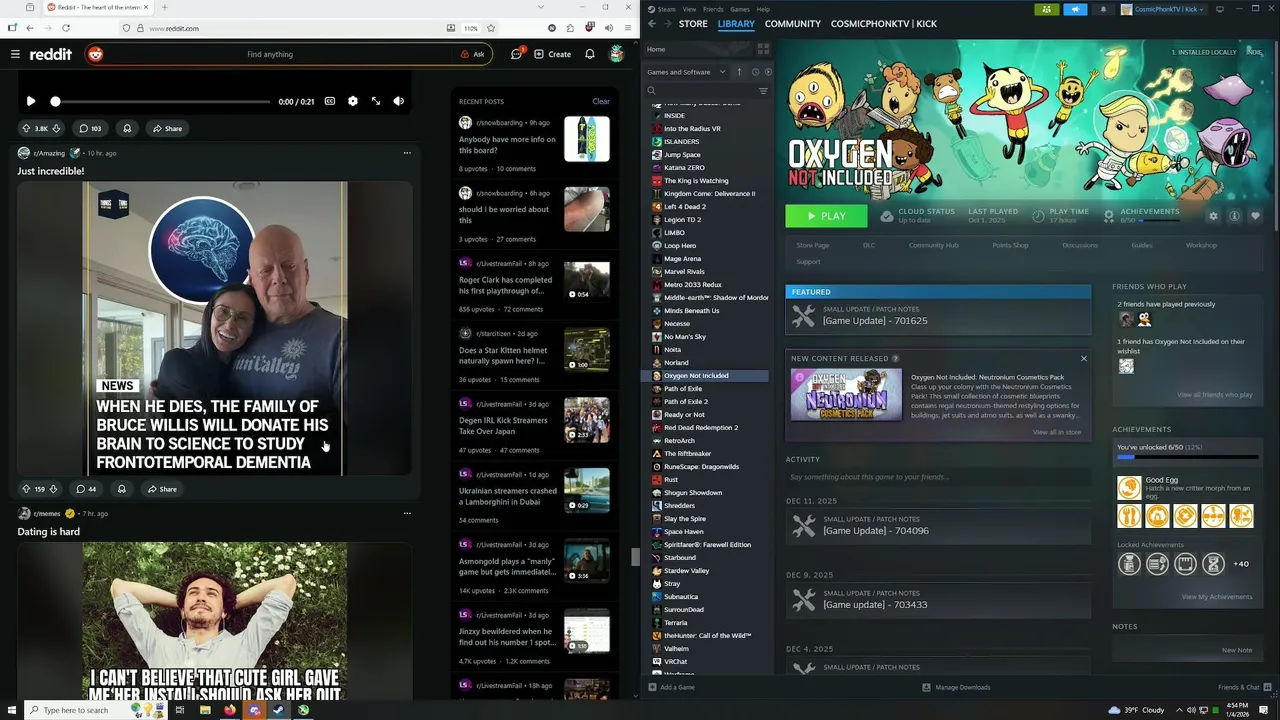The width and height of the screenshot is (1280, 720).
Task: Open Firefox extensions puzzle icon
Action: (570, 28)
